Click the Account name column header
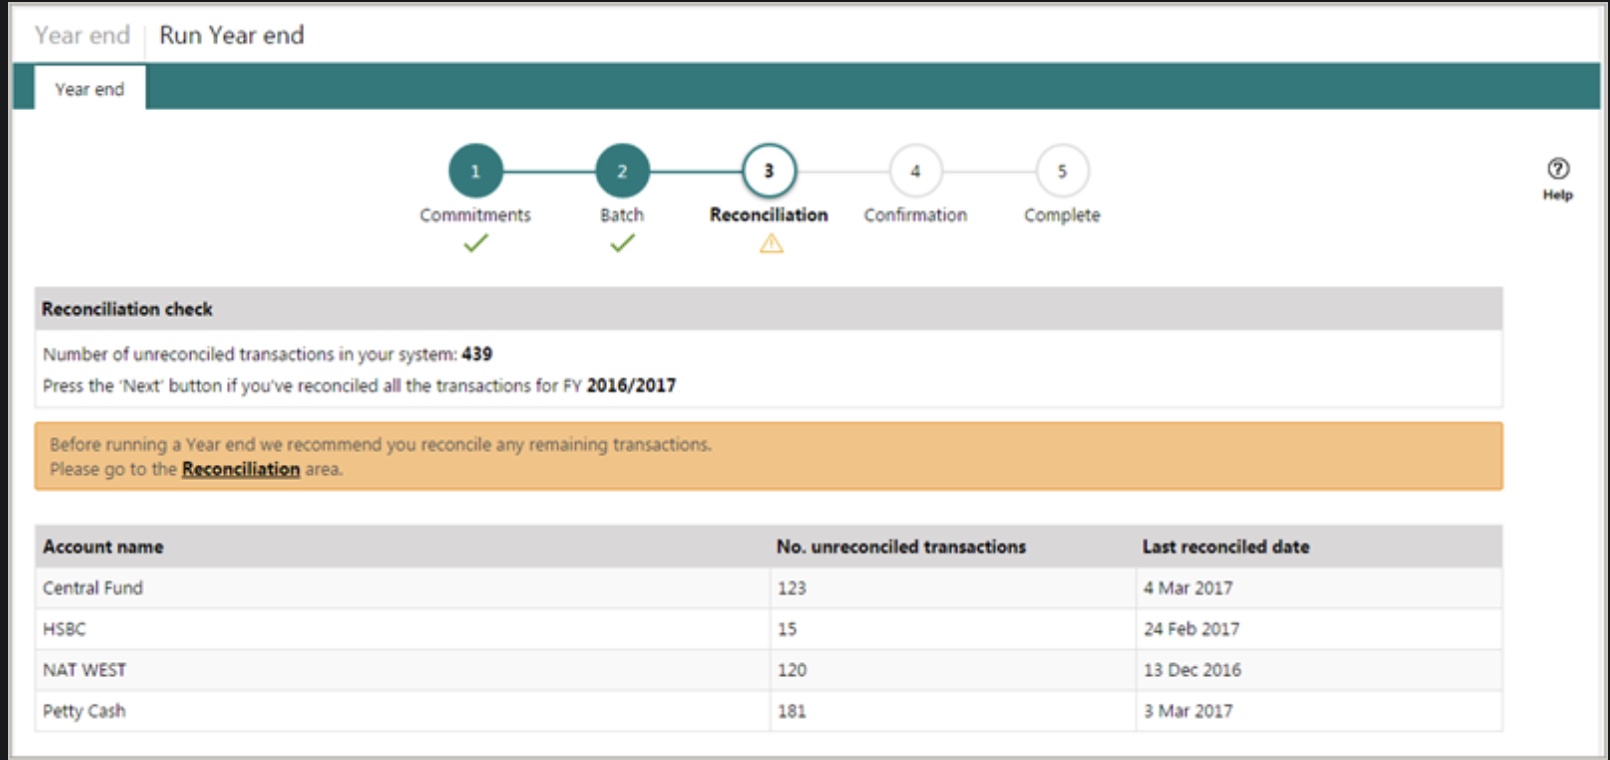This screenshot has height=760, width=1610. pos(103,547)
